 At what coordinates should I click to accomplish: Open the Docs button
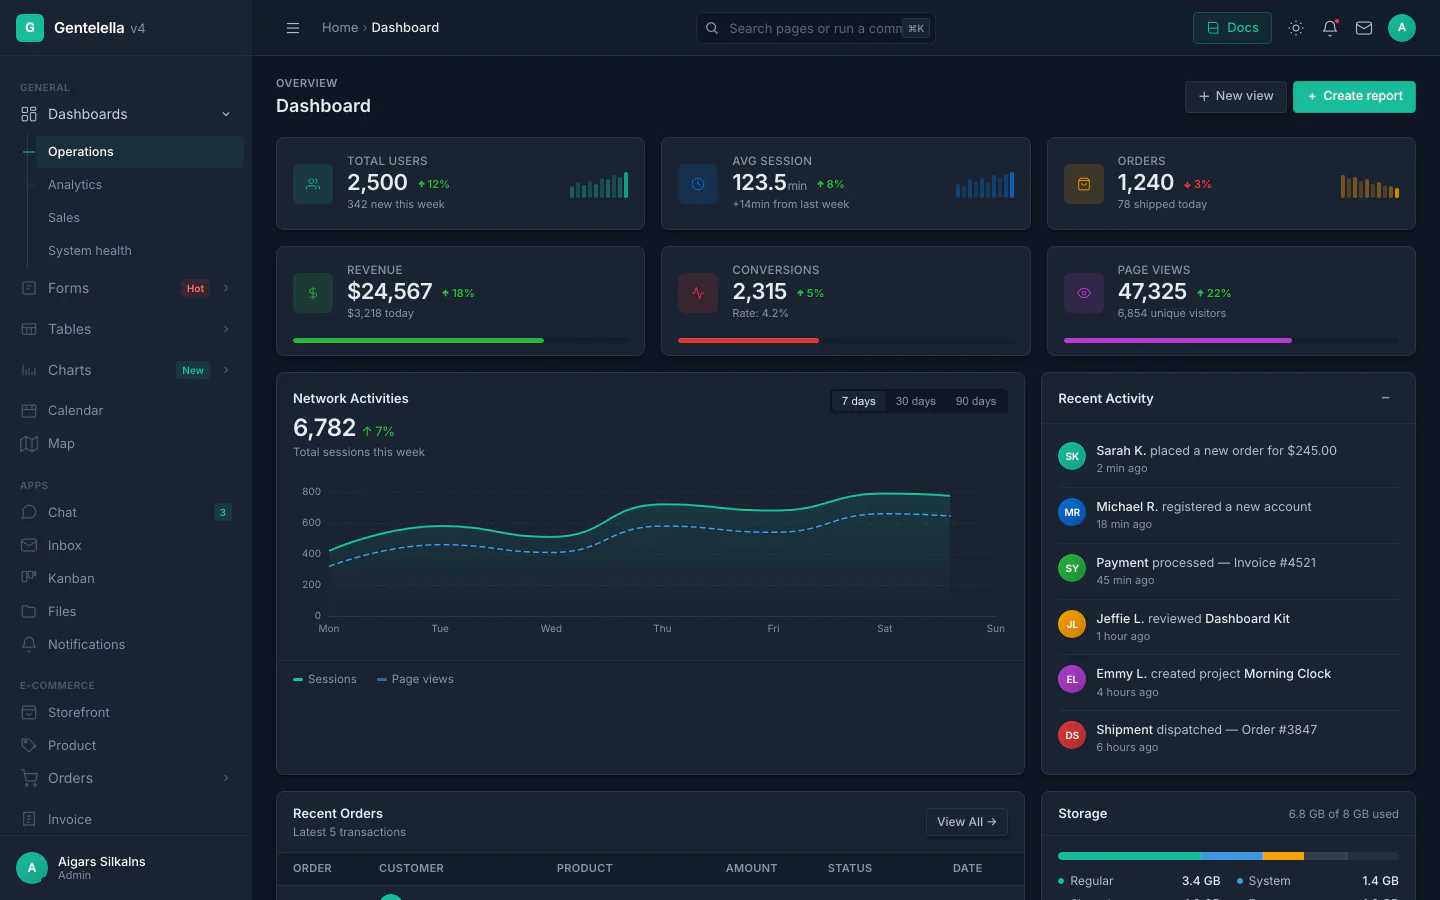1232,28
